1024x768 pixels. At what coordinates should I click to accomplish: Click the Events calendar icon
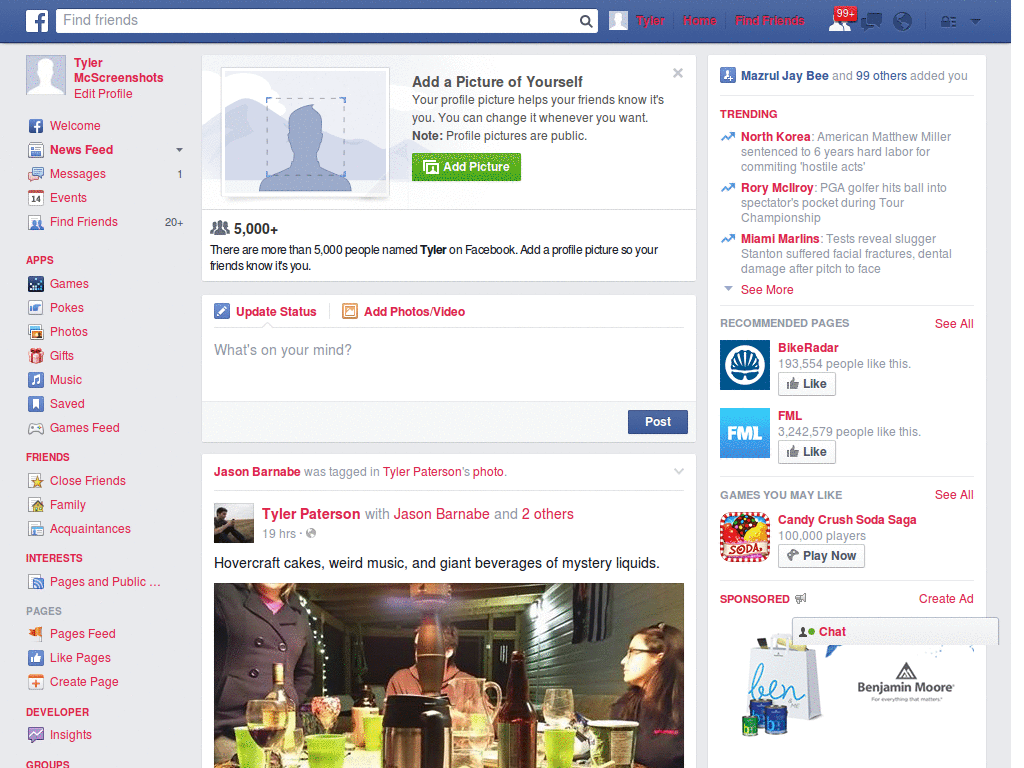(x=36, y=198)
